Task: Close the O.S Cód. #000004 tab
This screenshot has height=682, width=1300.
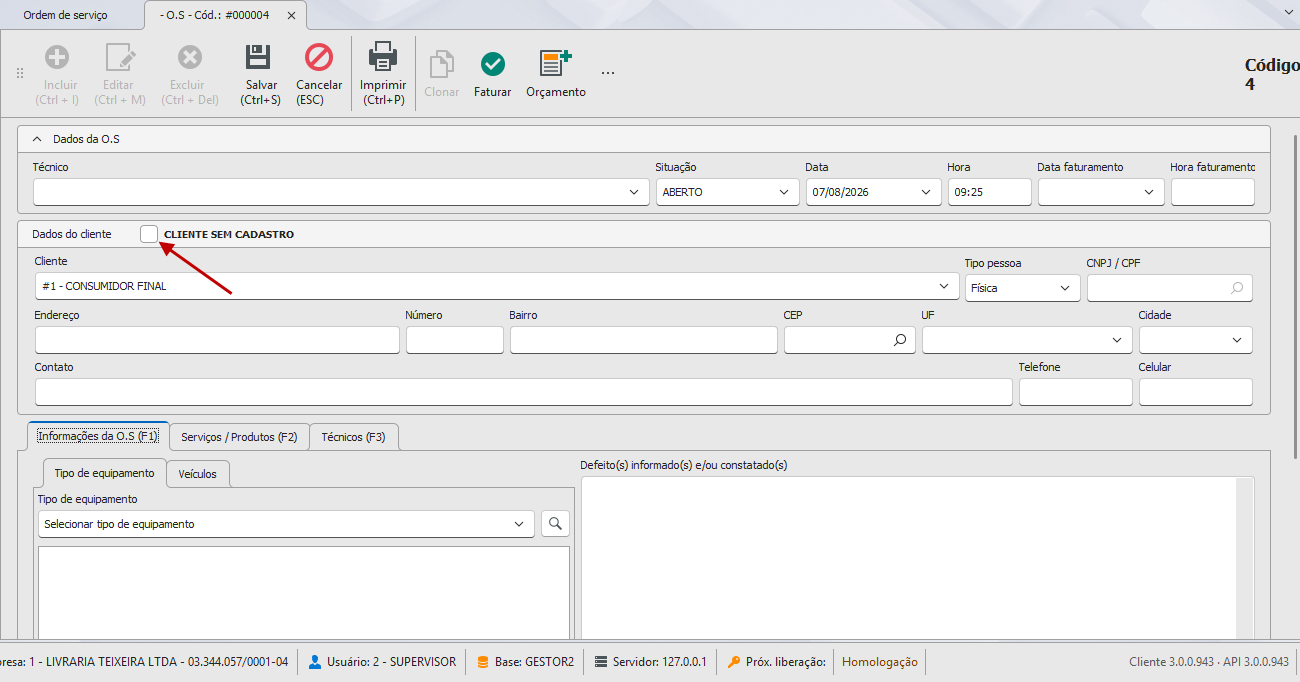Action: pyautogui.click(x=291, y=16)
